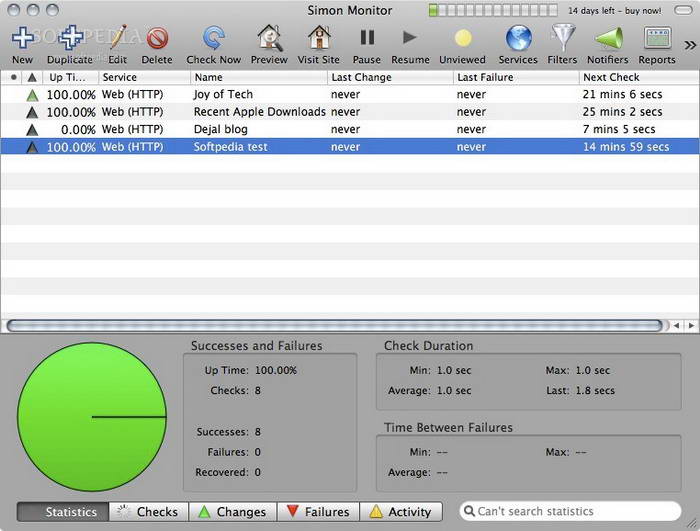Click the status triangle of Softpedia test
This screenshot has height=531, width=700.
[x=32, y=147]
